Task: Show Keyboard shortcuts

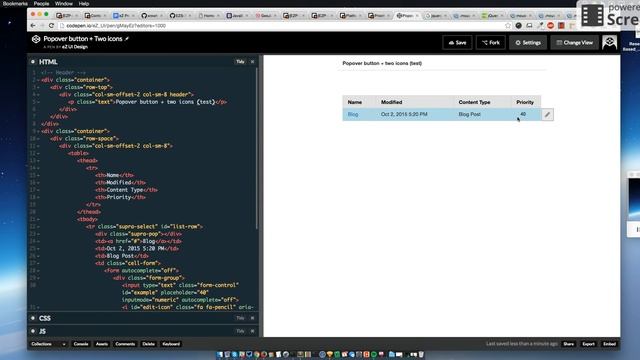Action: [x=171, y=344]
